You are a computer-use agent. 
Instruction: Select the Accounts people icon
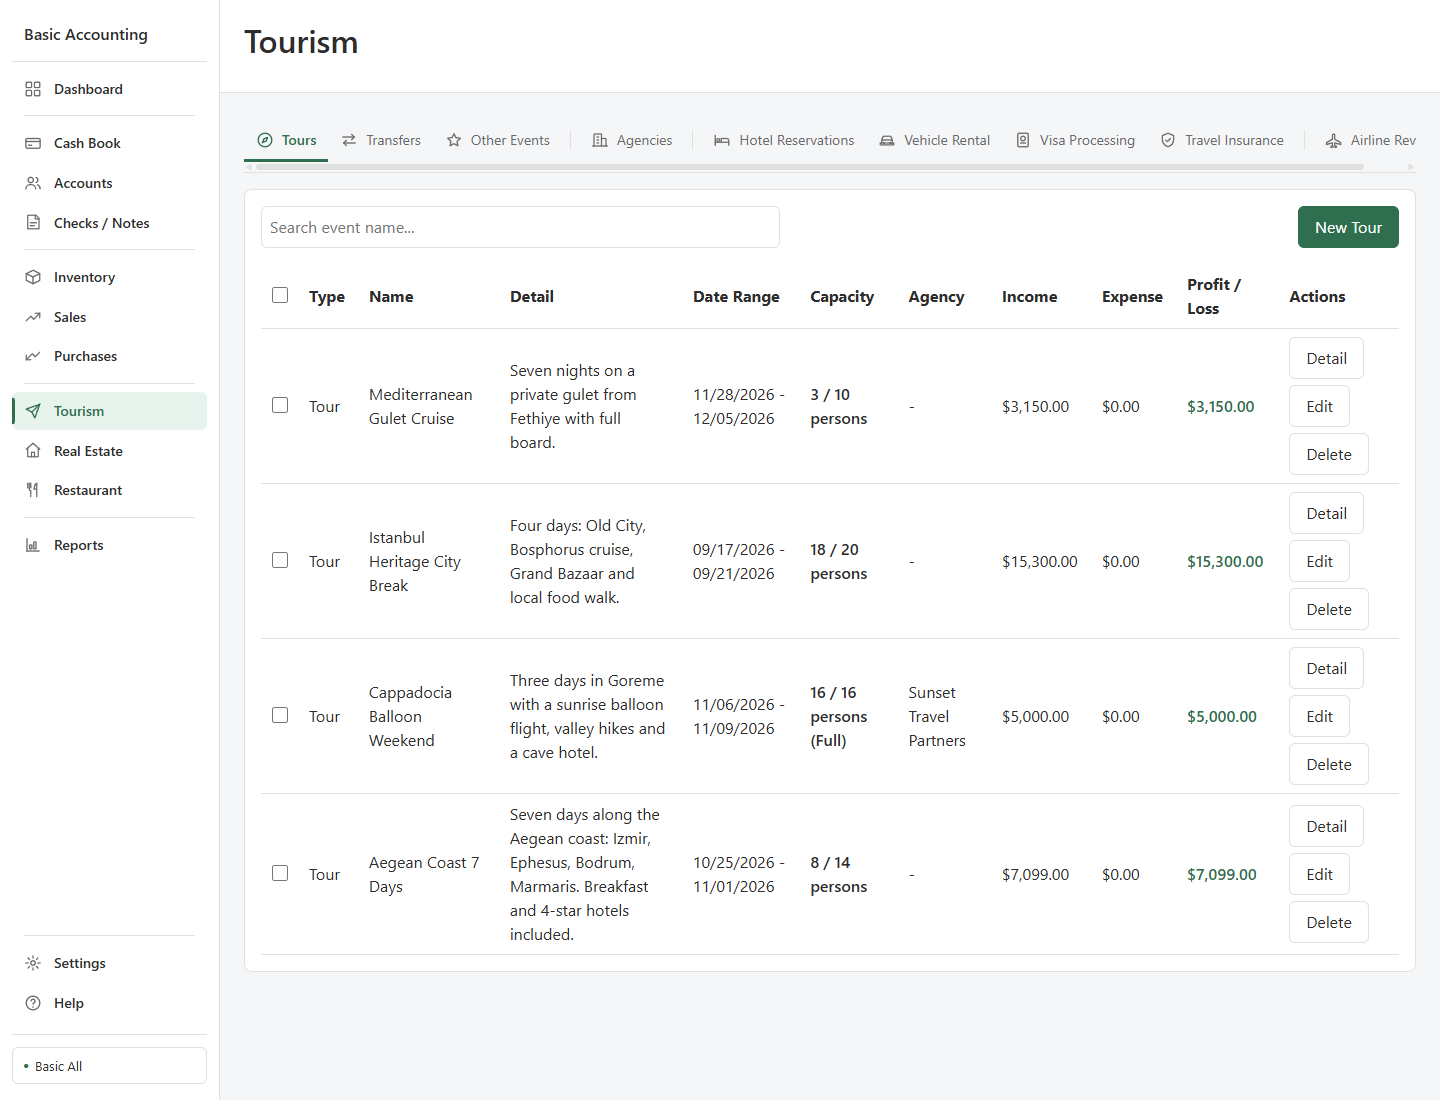(33, 183)
